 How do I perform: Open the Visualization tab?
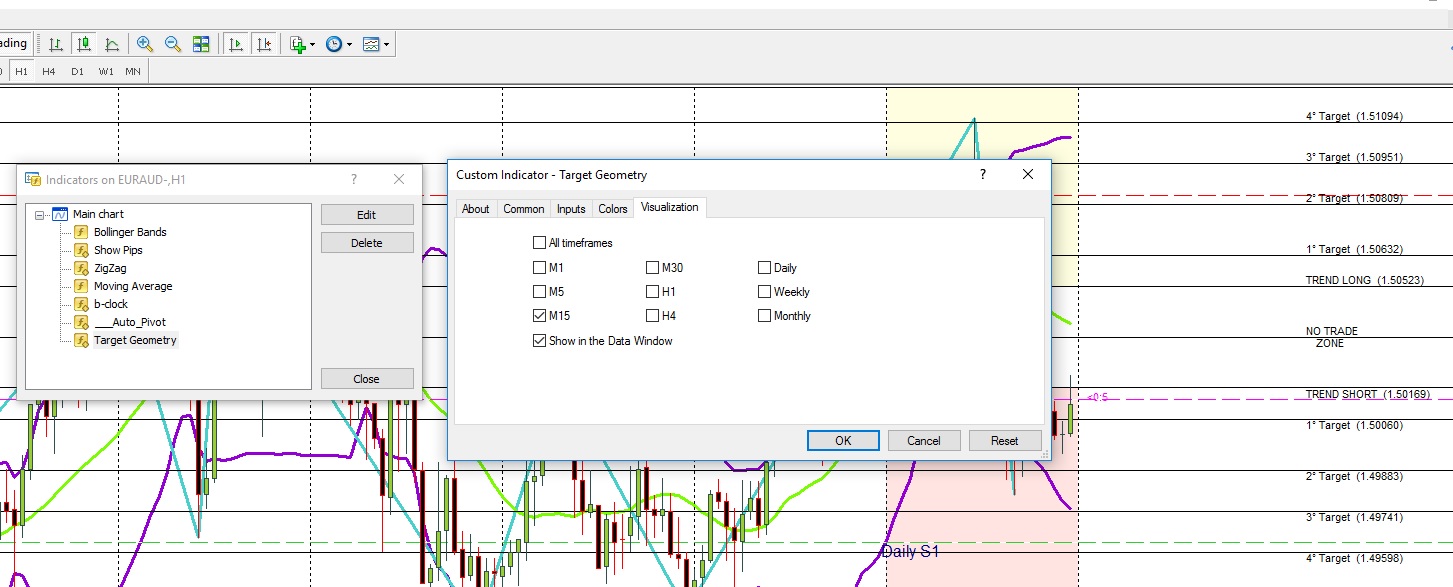tap(670, 207)
